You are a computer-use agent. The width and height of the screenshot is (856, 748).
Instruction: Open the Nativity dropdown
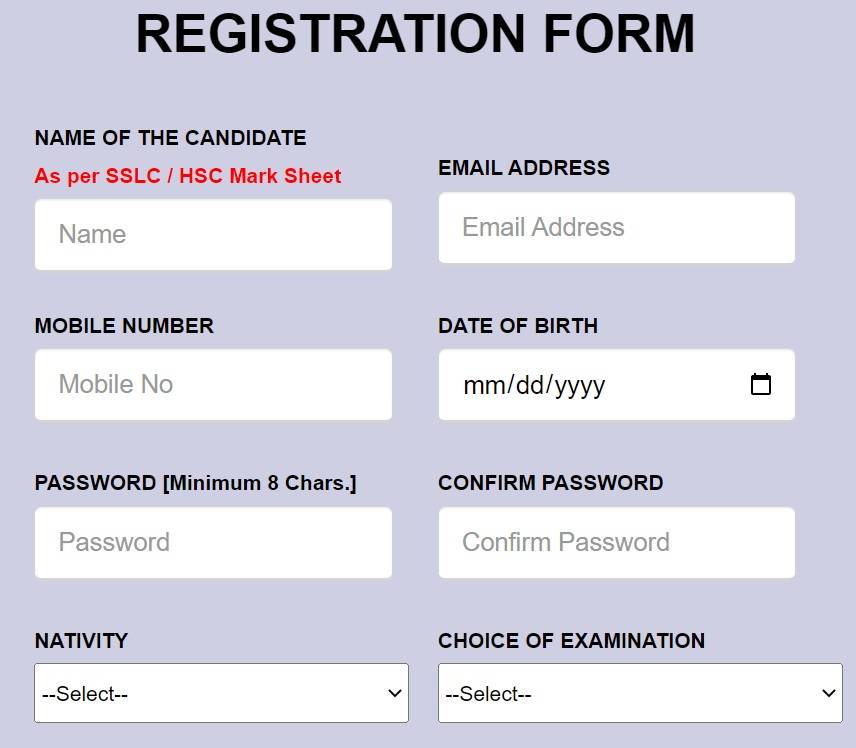pyautogui.click(x=220, y=693)
